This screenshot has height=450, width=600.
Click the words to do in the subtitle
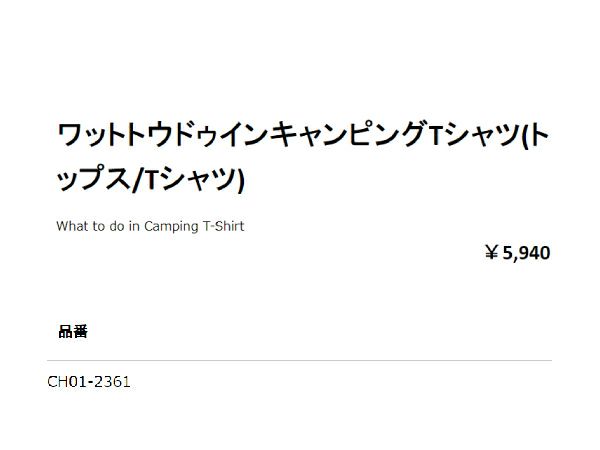(111, 226)
